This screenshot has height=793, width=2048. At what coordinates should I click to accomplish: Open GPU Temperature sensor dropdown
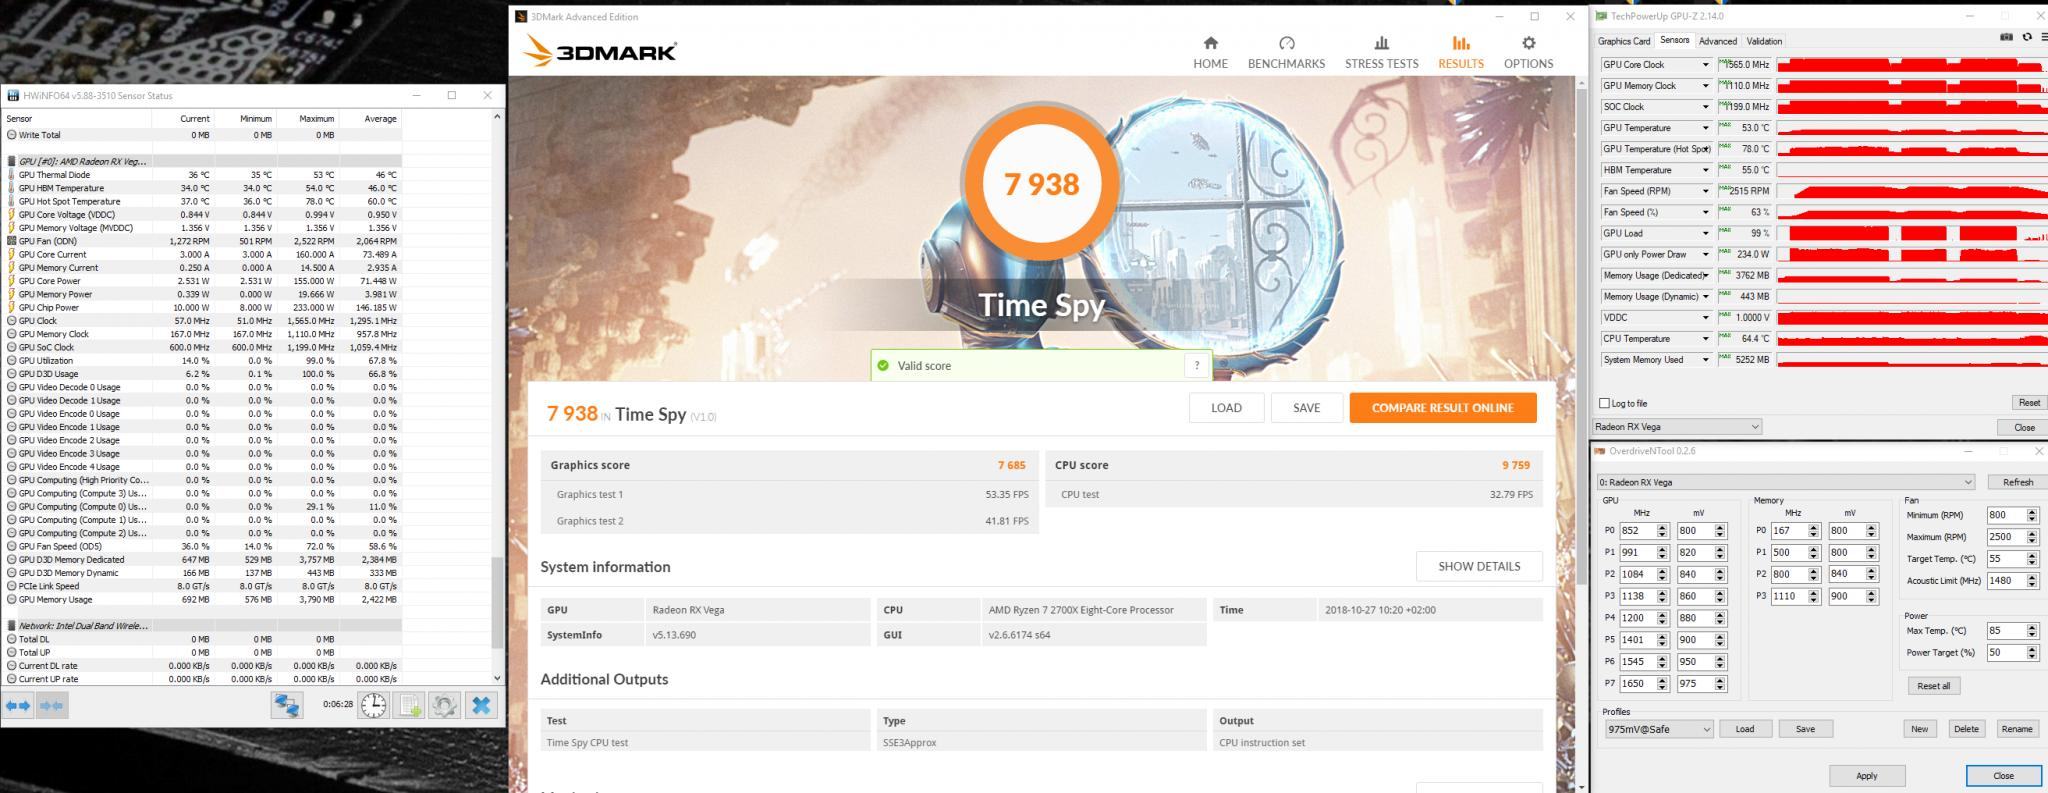tap(1705, 128)
